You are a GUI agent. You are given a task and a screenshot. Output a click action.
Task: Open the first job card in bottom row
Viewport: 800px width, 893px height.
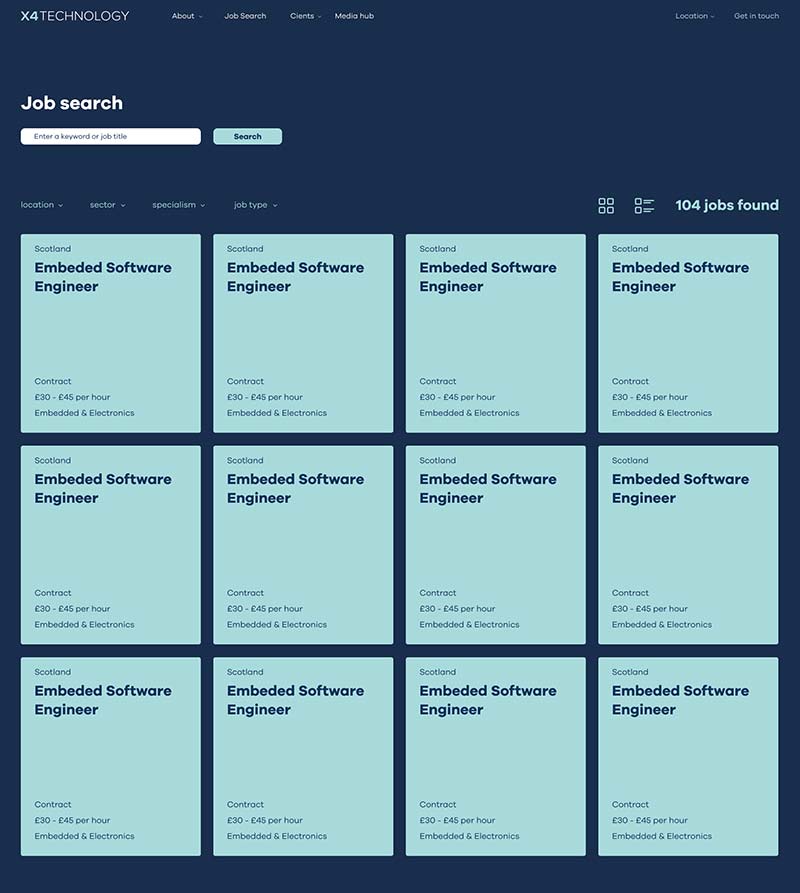point(110,756)
